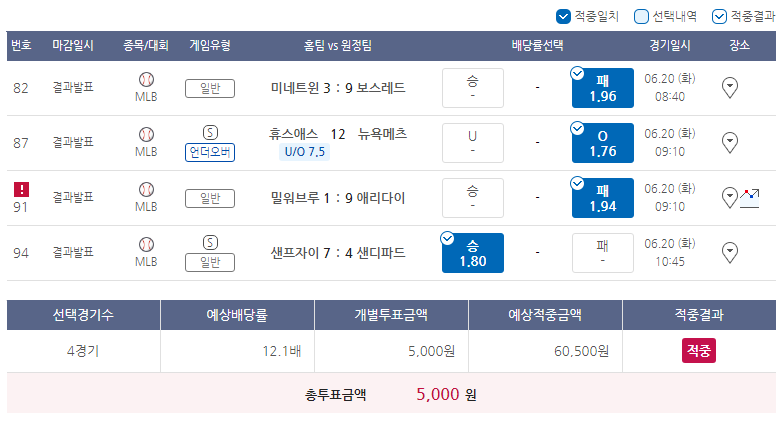The height and width of the screenshot is (428, 784).
Task: Select O 1.76 odds for game 87
Action: 602,143
